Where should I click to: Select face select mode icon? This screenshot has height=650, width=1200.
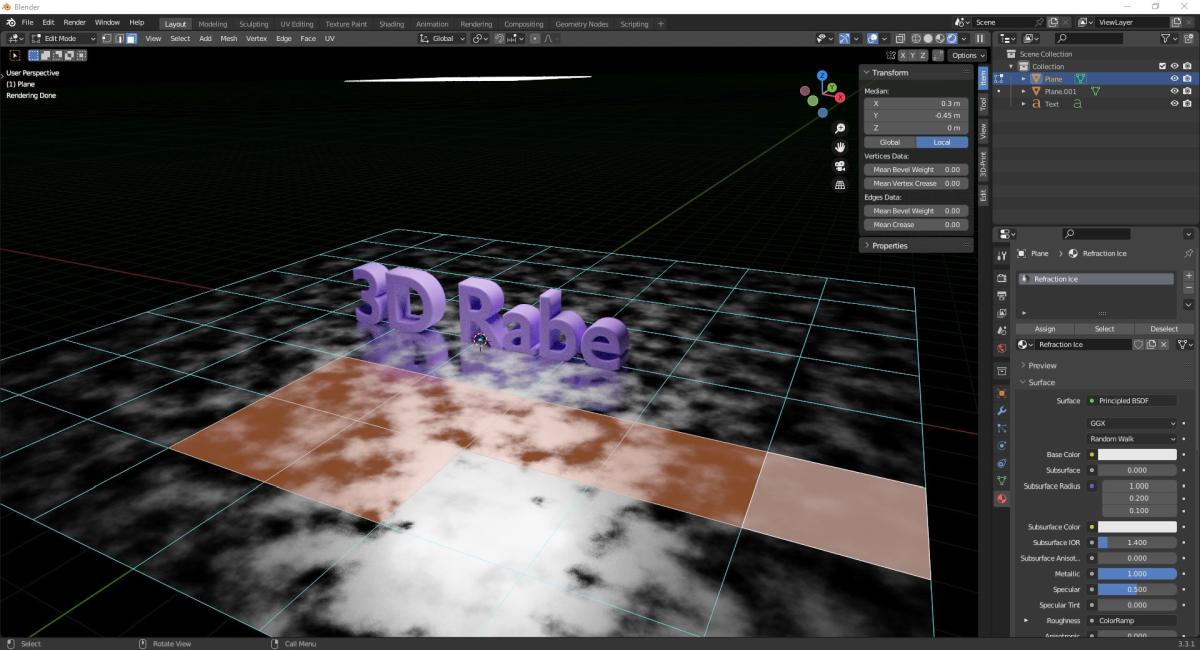(131, 38)
